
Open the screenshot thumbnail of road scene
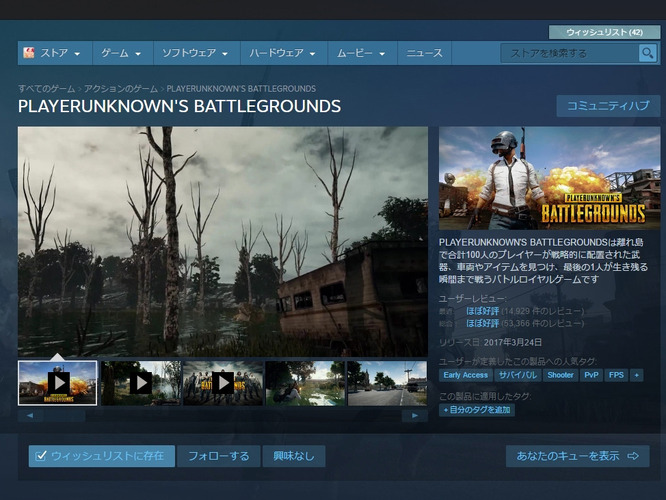point(387,383)
